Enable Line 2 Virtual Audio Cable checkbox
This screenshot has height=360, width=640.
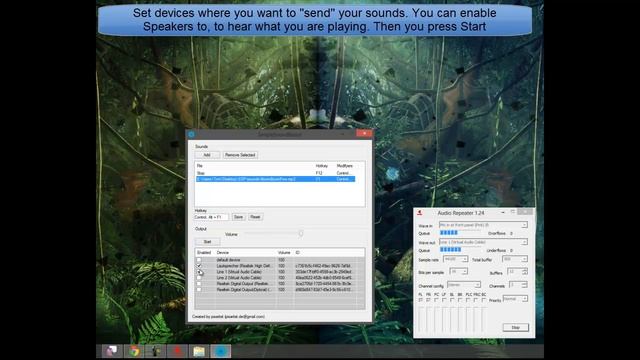(199, 278)
